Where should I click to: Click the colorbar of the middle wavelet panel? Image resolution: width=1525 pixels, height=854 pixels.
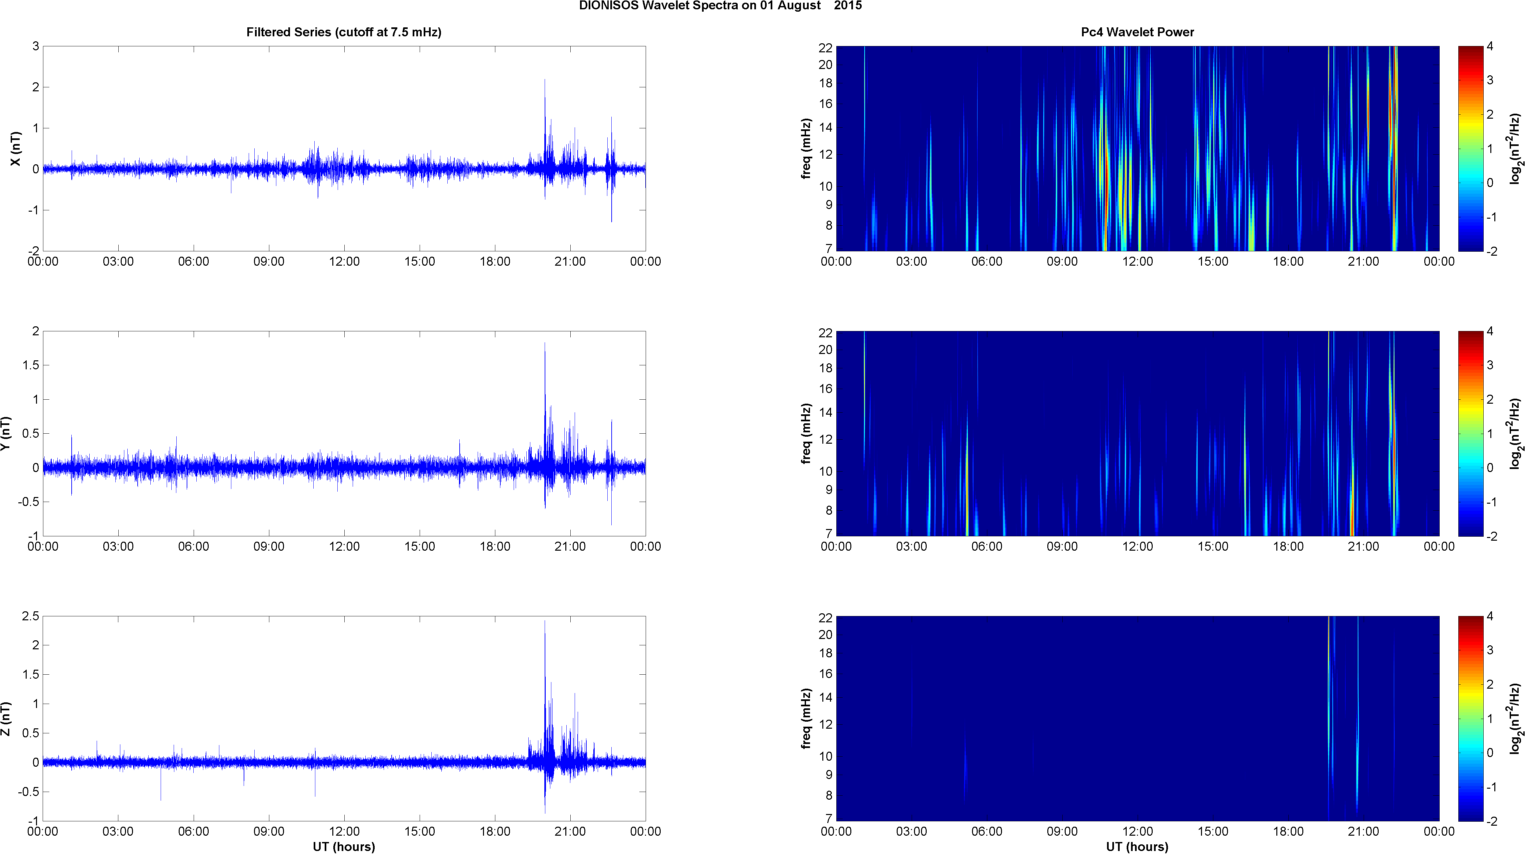(1470, 434)
